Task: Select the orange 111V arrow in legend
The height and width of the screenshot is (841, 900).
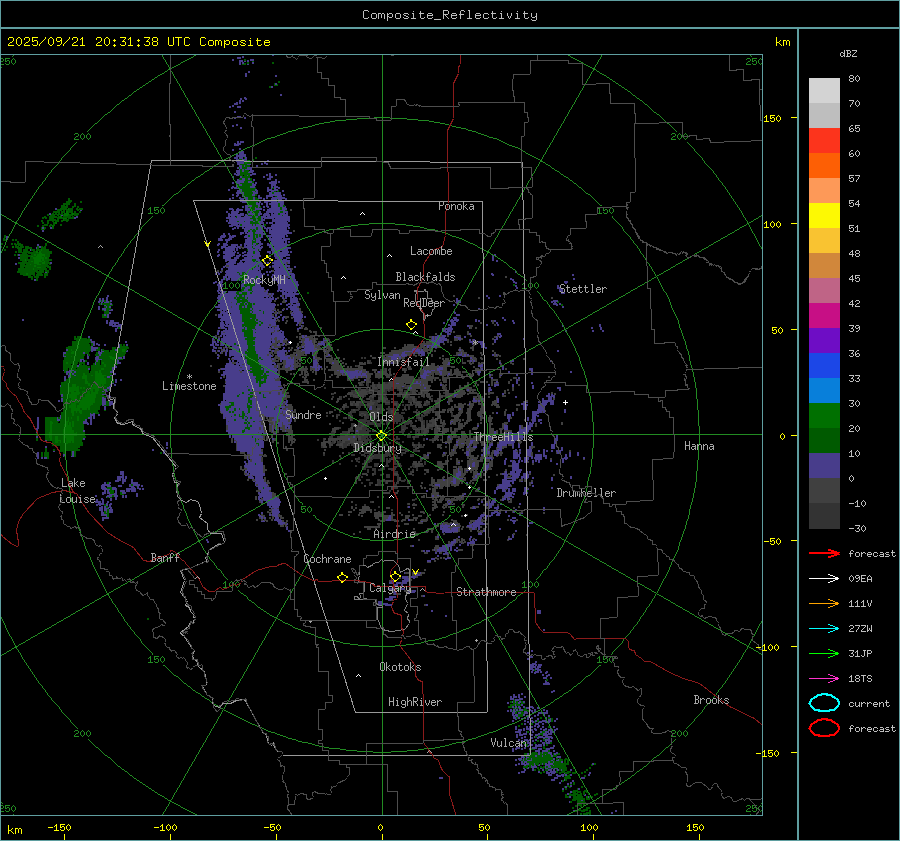Action: 824,603
